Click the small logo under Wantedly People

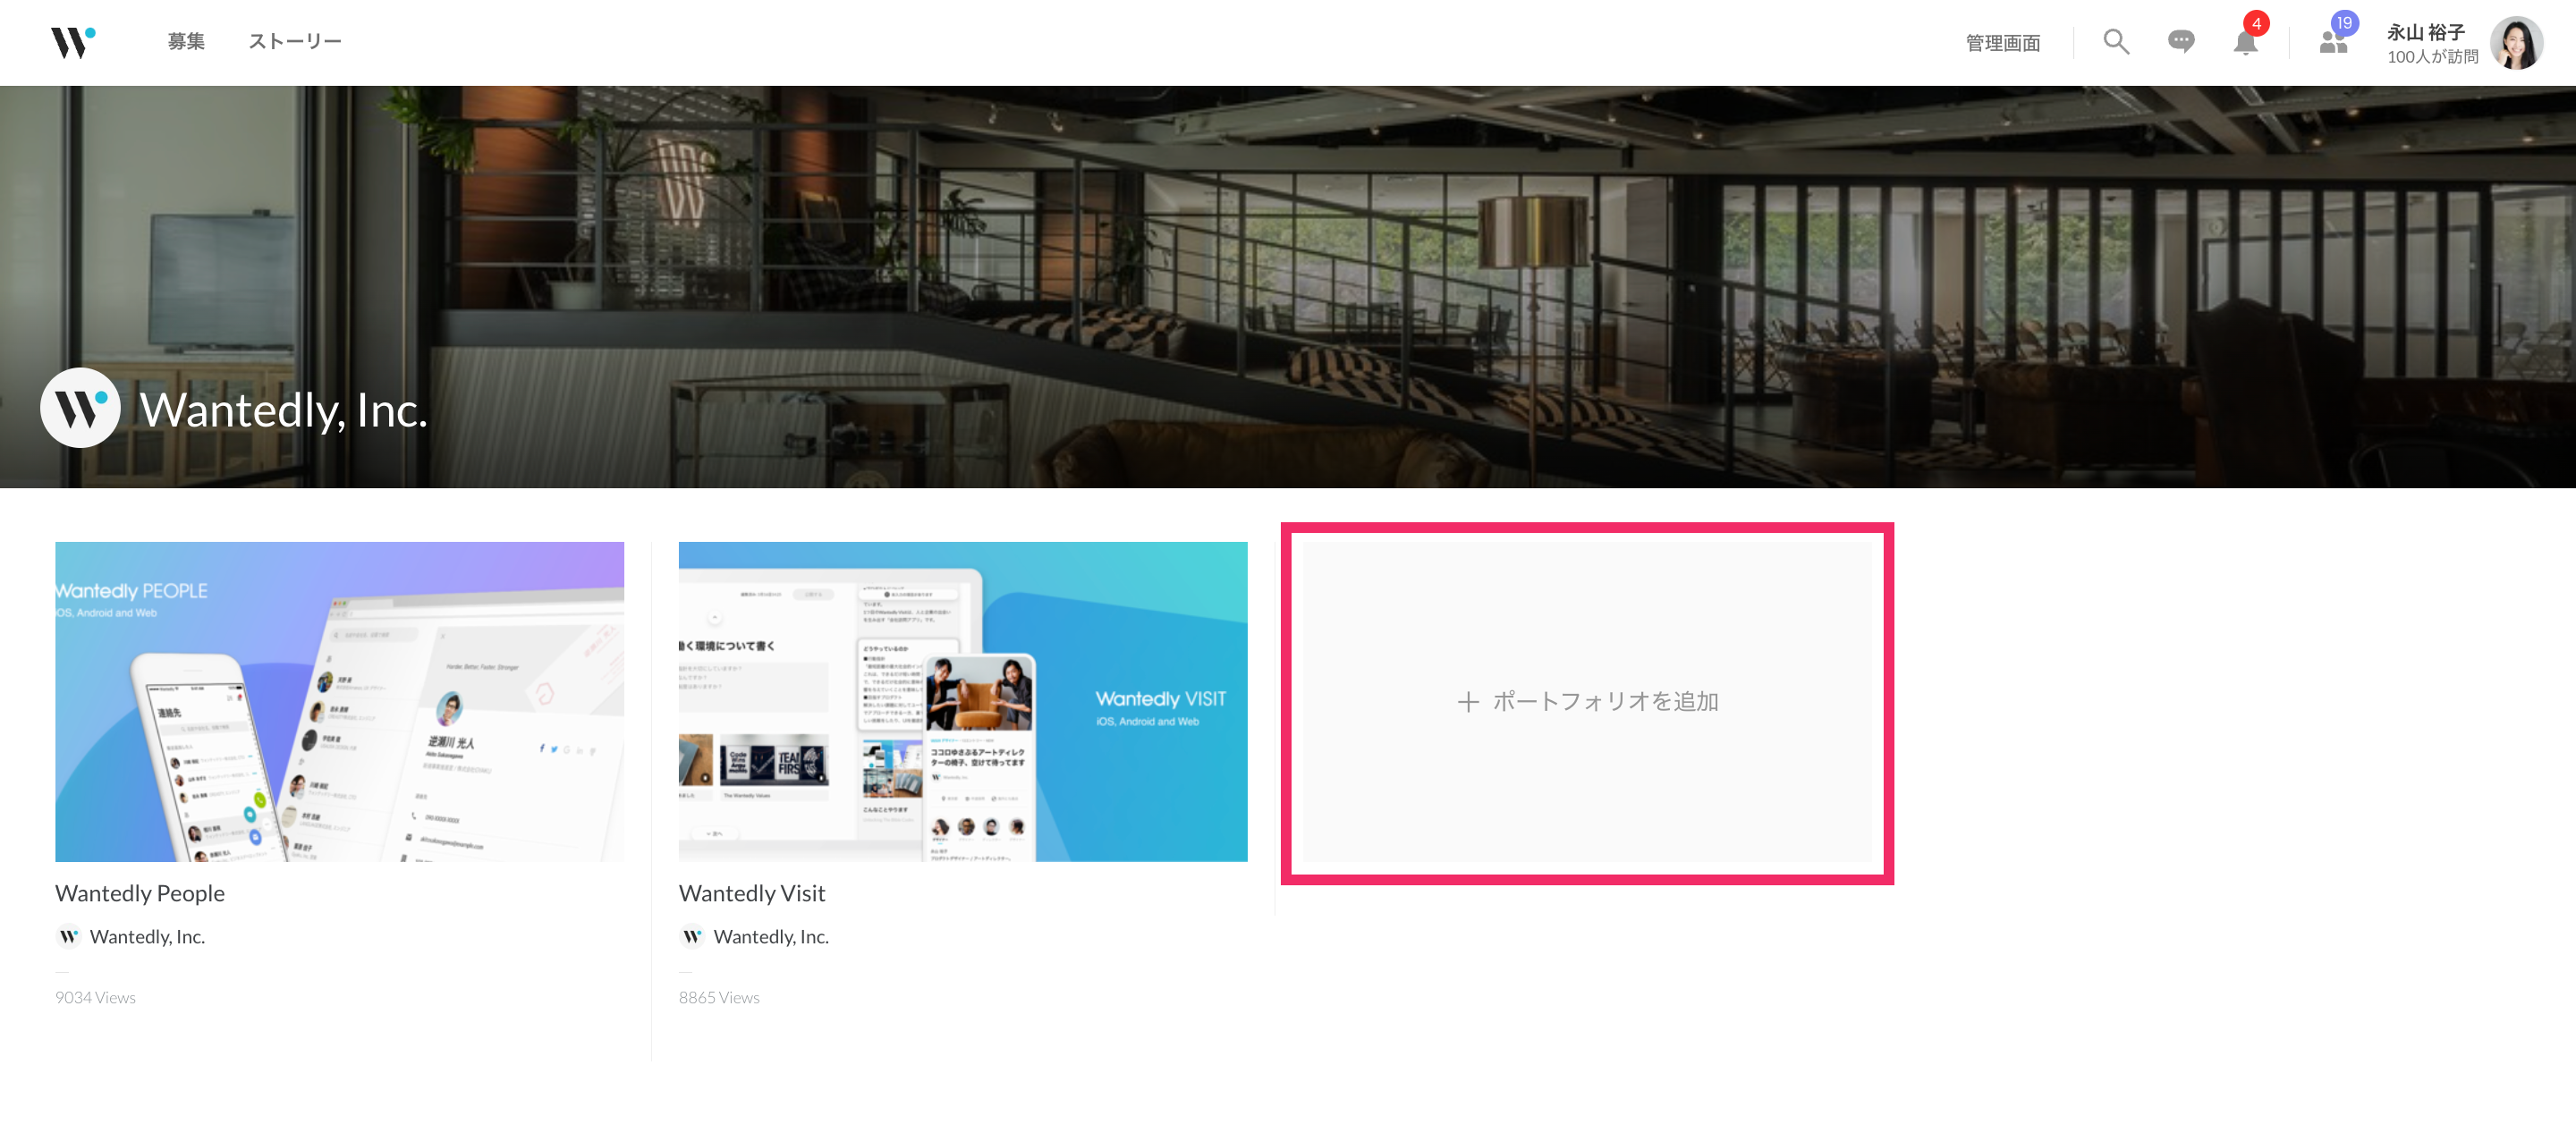[x=68, y=937]
